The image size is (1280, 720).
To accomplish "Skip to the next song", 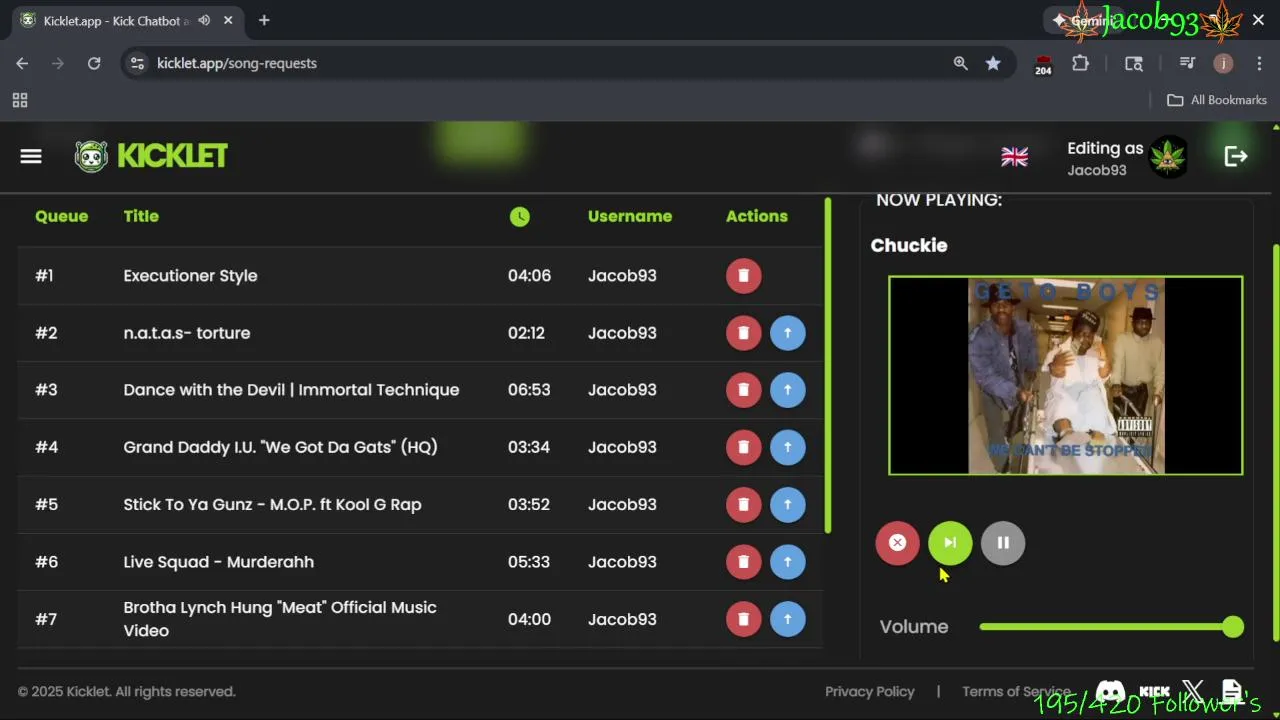I will point(950,543).
